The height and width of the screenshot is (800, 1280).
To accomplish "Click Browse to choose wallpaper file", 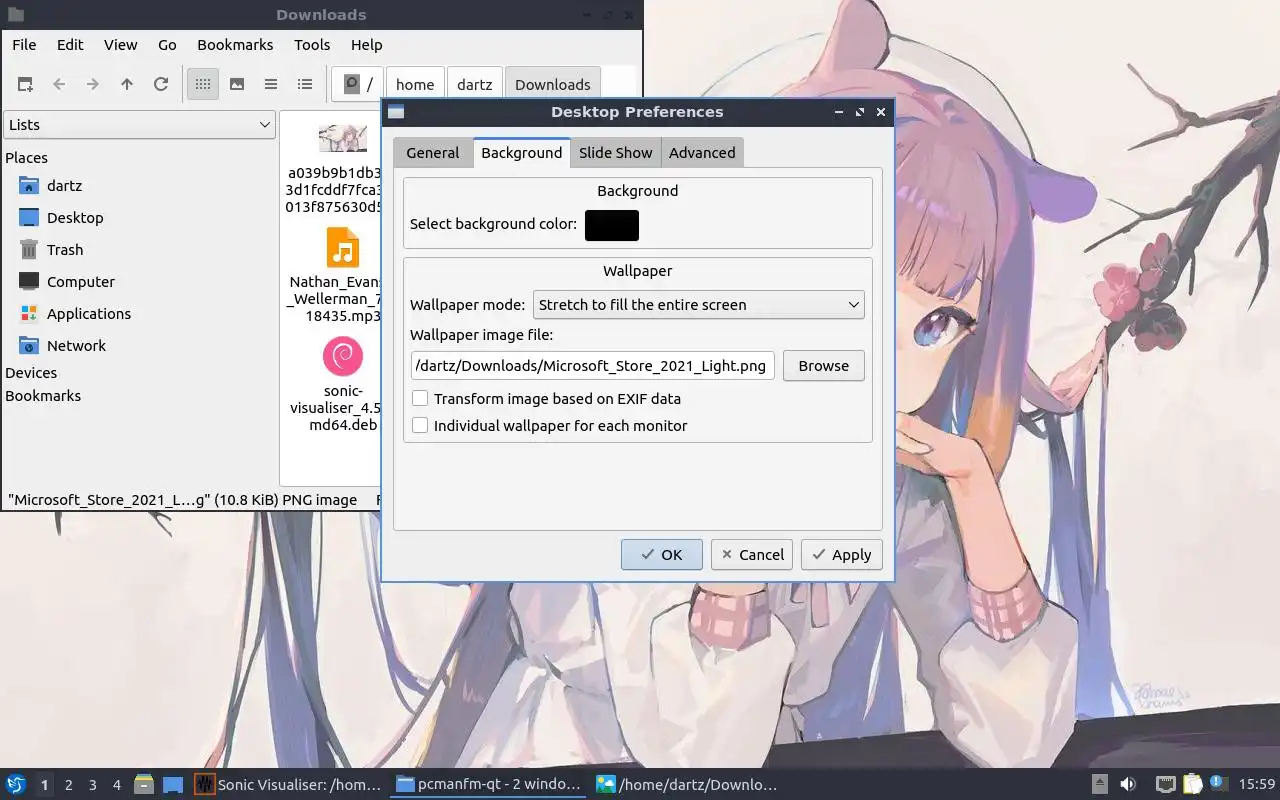I will click(x=824, y=366).
